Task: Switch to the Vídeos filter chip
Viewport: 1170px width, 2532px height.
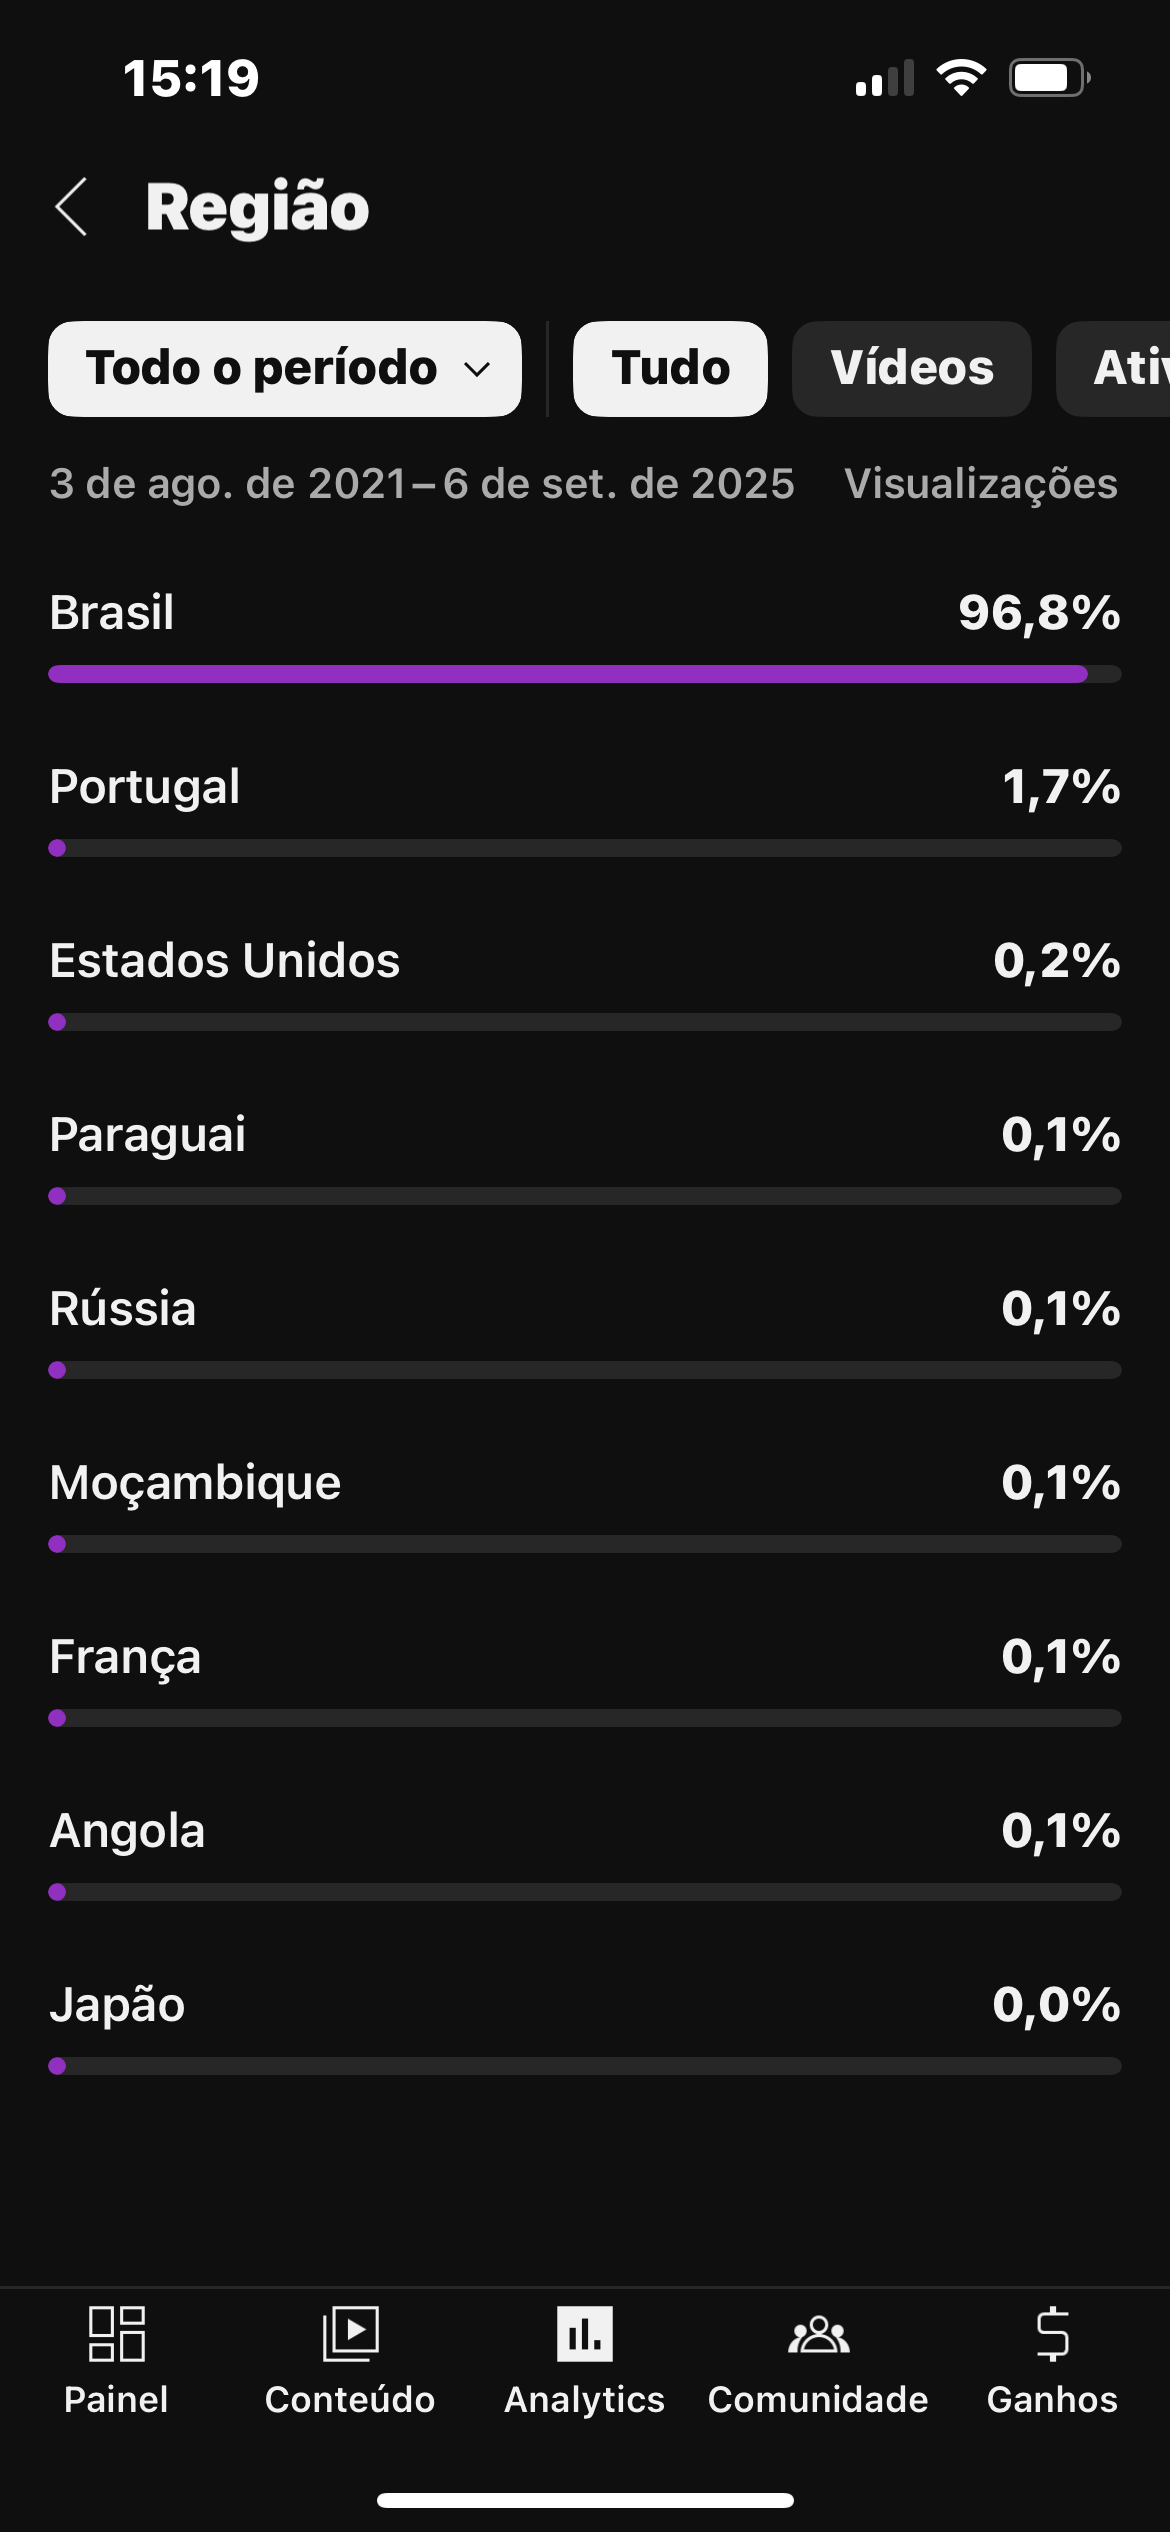Action: pos(911,368)
